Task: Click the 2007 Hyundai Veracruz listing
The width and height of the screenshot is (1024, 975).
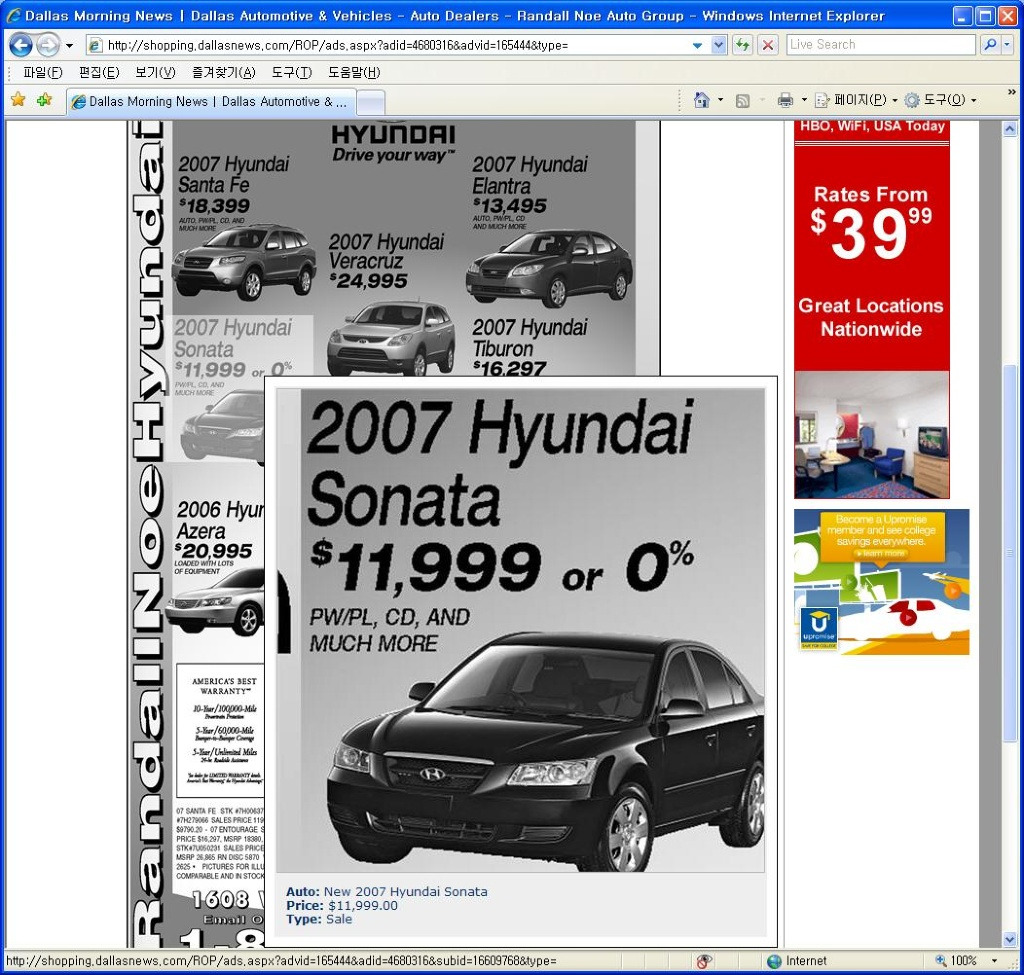Action: [391, 304]
